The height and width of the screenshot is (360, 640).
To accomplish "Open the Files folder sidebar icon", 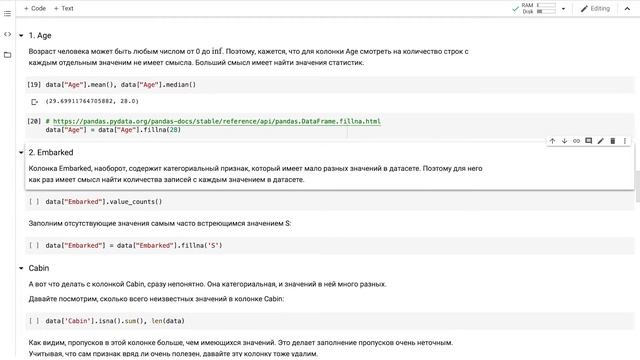I will [7, 55].
